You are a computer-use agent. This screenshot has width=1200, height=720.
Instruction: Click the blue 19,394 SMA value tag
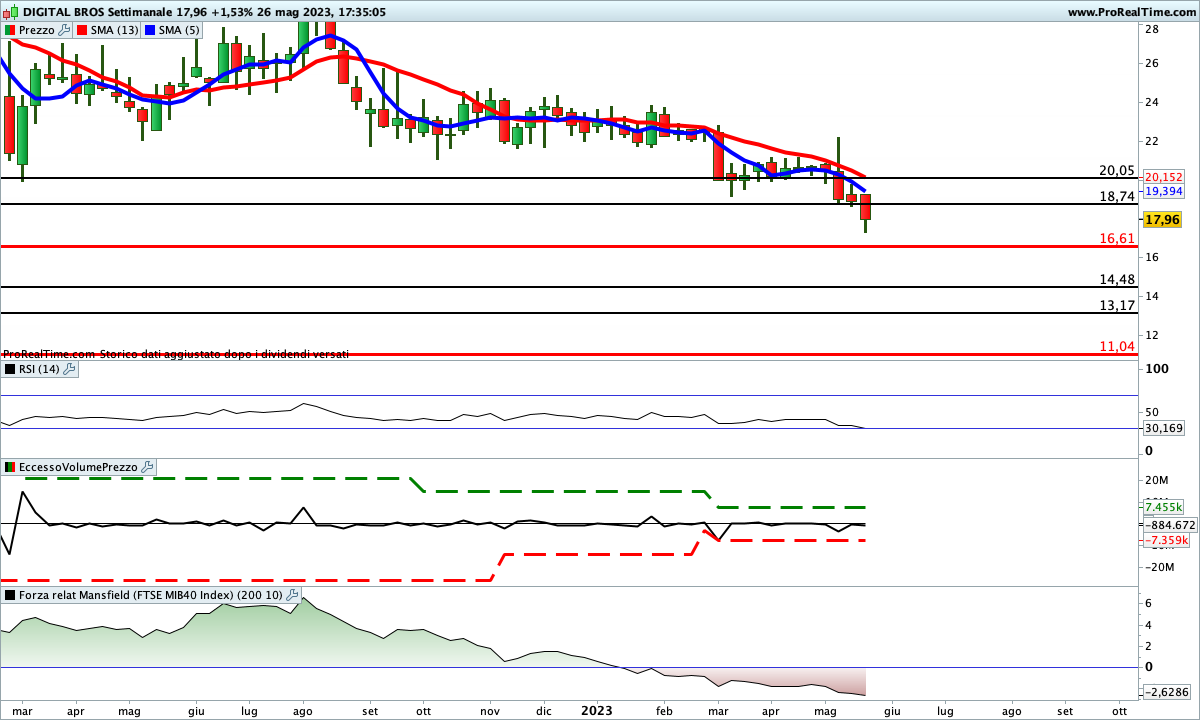click(1166, 190)
